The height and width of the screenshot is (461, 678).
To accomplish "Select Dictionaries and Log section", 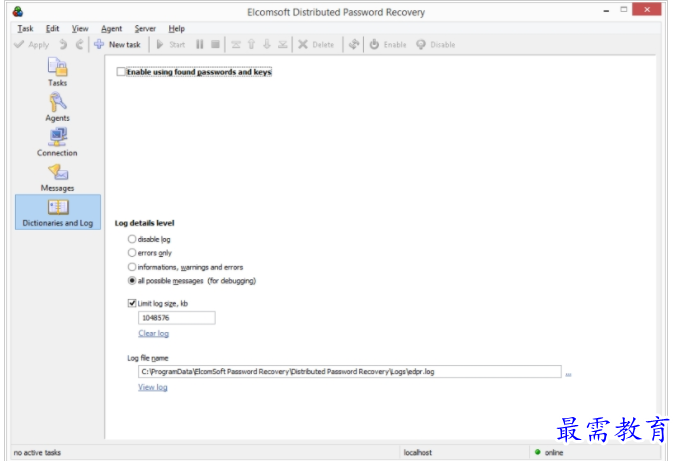I will (58, 212).
